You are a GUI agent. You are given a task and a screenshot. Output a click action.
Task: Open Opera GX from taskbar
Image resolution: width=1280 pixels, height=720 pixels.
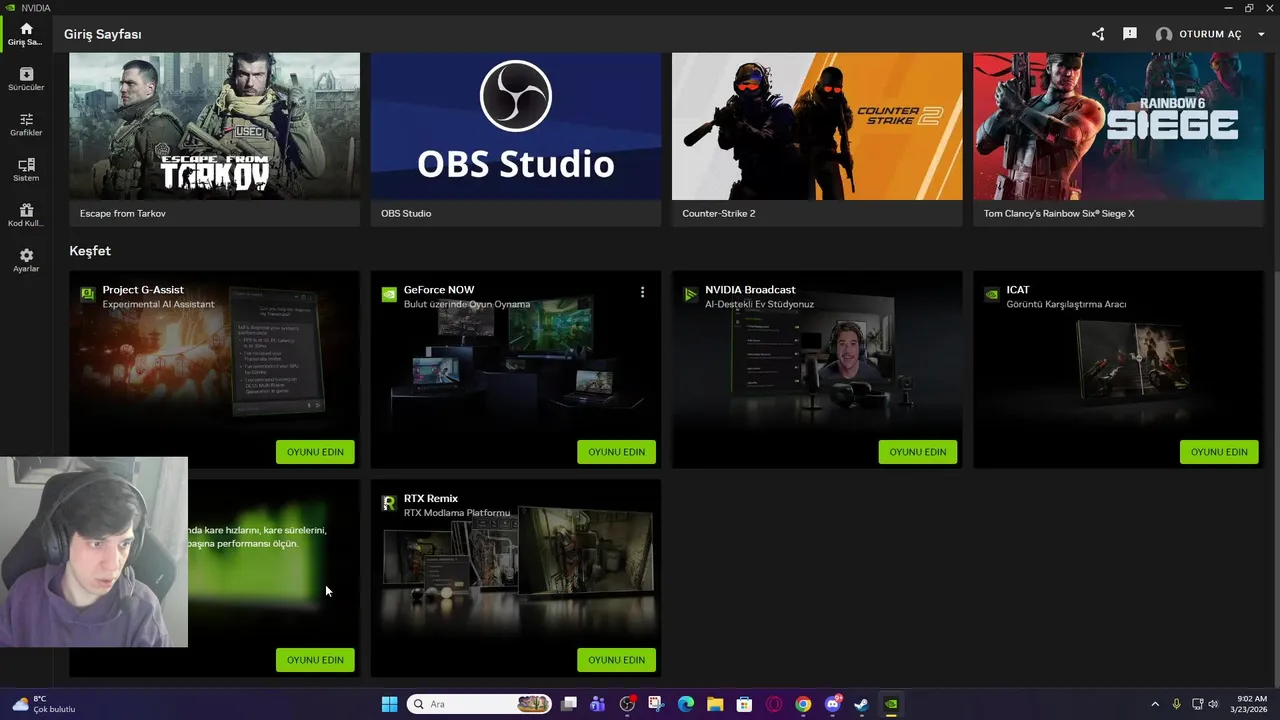pyautogui.click(x=774, y=704)
